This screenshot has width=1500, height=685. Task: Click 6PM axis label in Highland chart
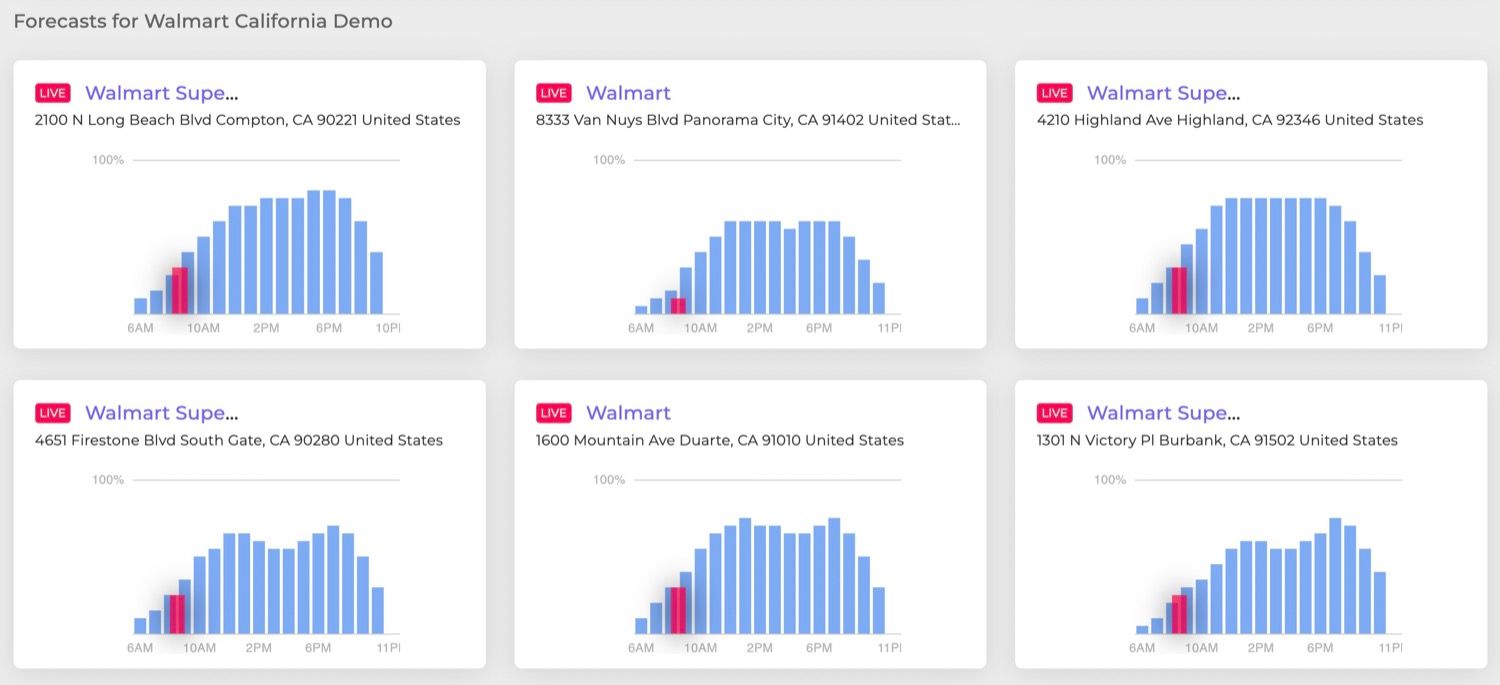pos(1320,328)
